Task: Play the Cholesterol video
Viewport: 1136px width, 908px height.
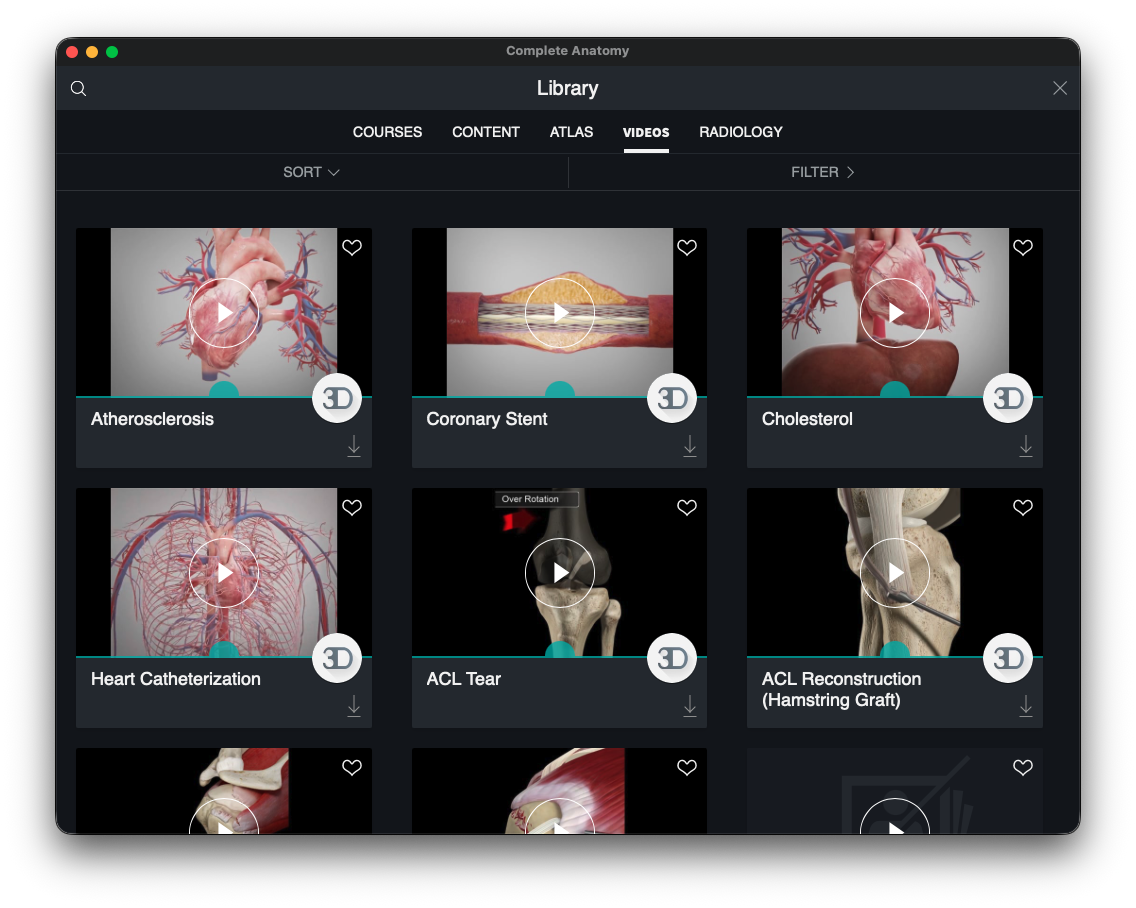Action: [895, 313]
